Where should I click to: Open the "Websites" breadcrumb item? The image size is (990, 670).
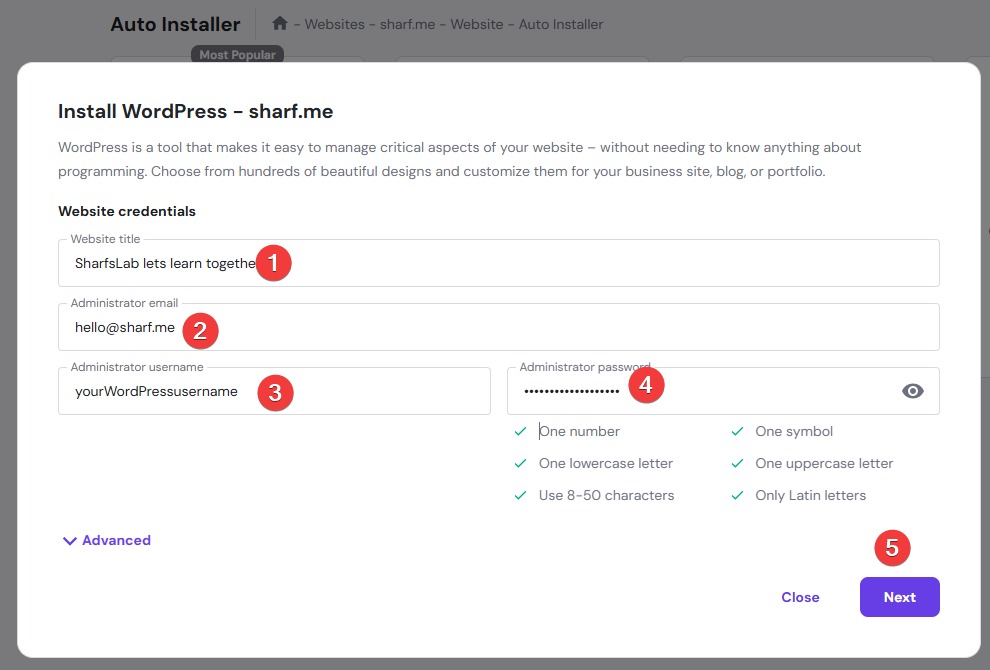(x=337, y=24)
